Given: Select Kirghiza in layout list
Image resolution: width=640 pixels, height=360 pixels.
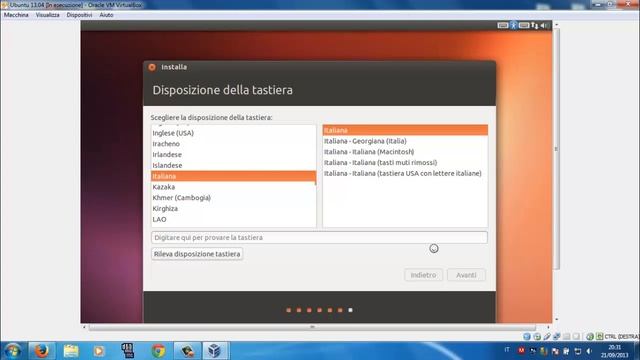Looking at the screenshot, I should point(233,209).
